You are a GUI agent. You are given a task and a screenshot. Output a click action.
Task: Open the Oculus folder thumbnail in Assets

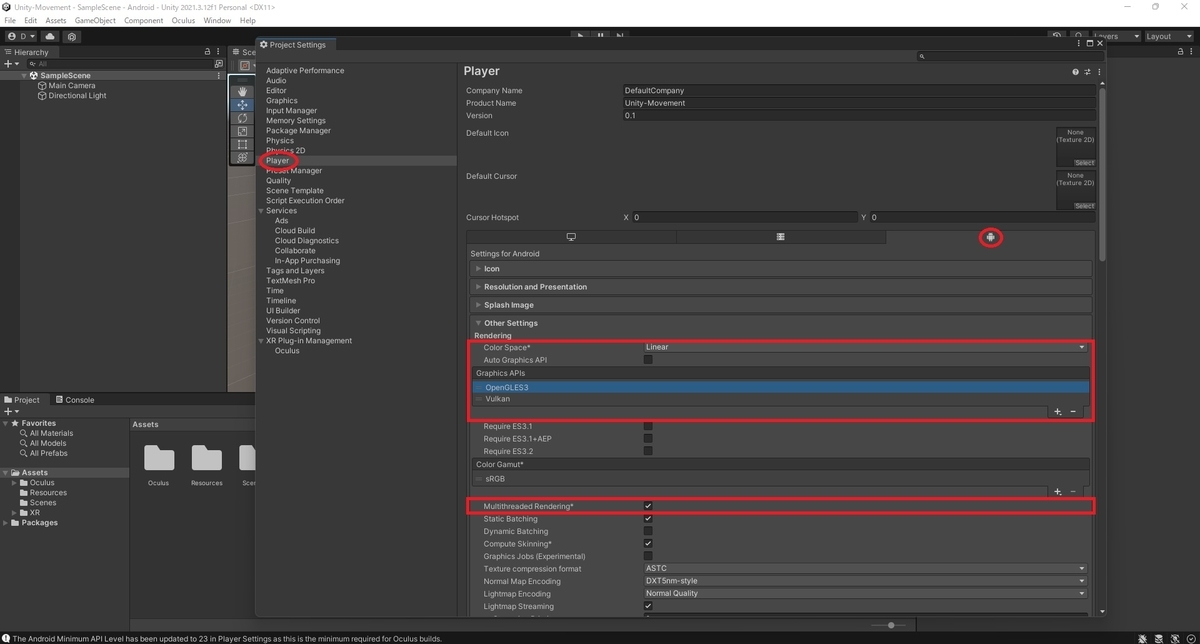(158, 459)
